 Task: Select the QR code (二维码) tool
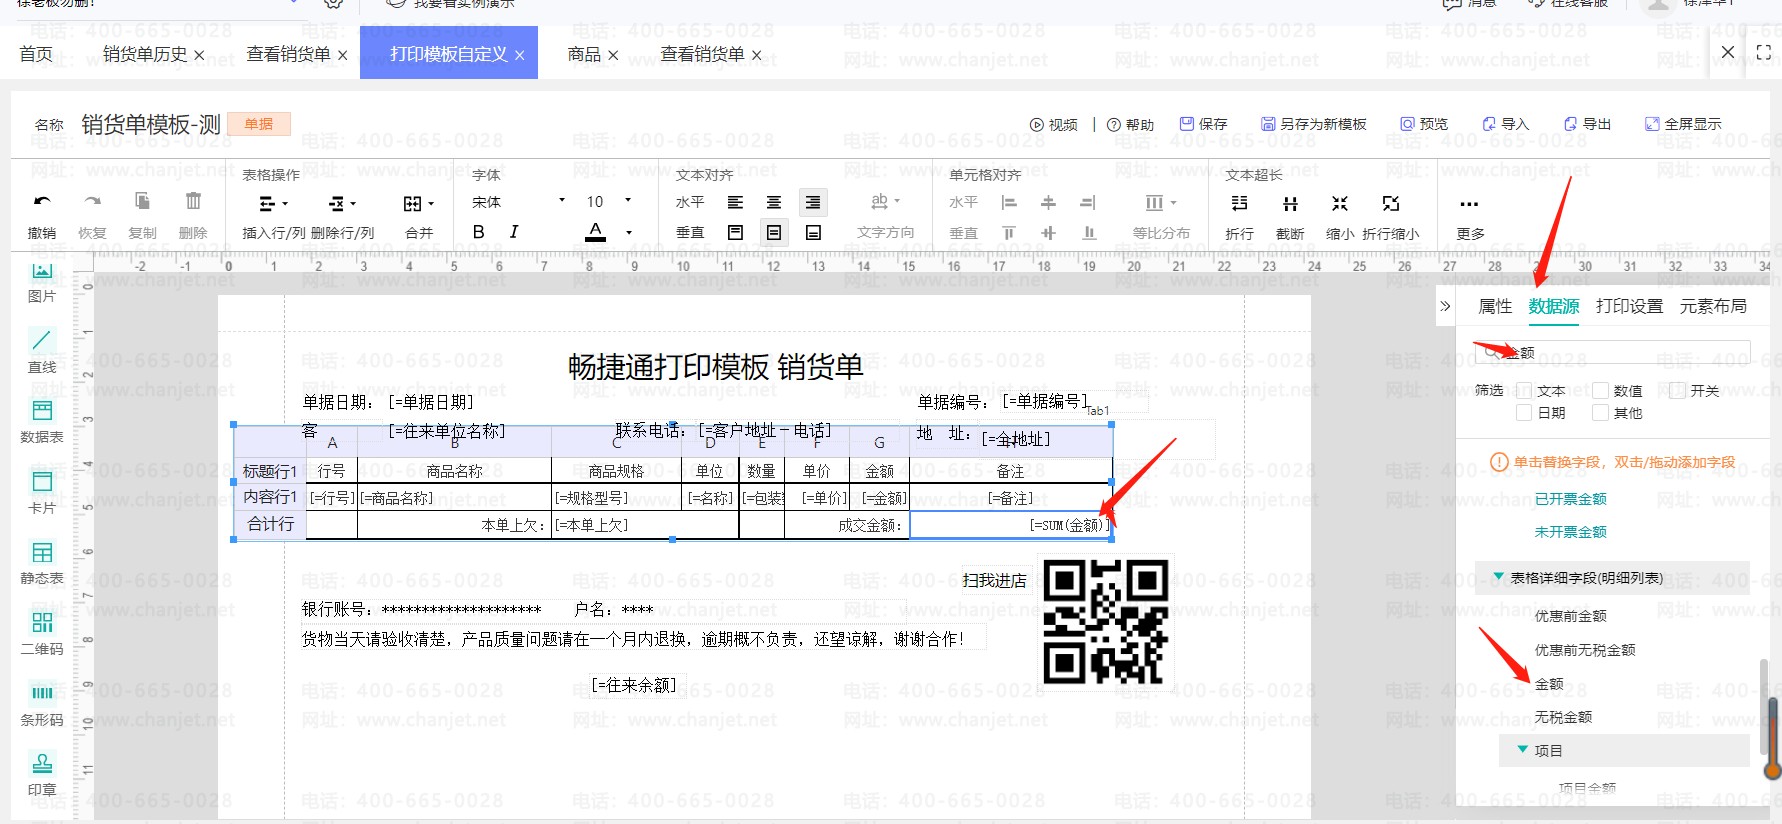[x=42, y=624]
